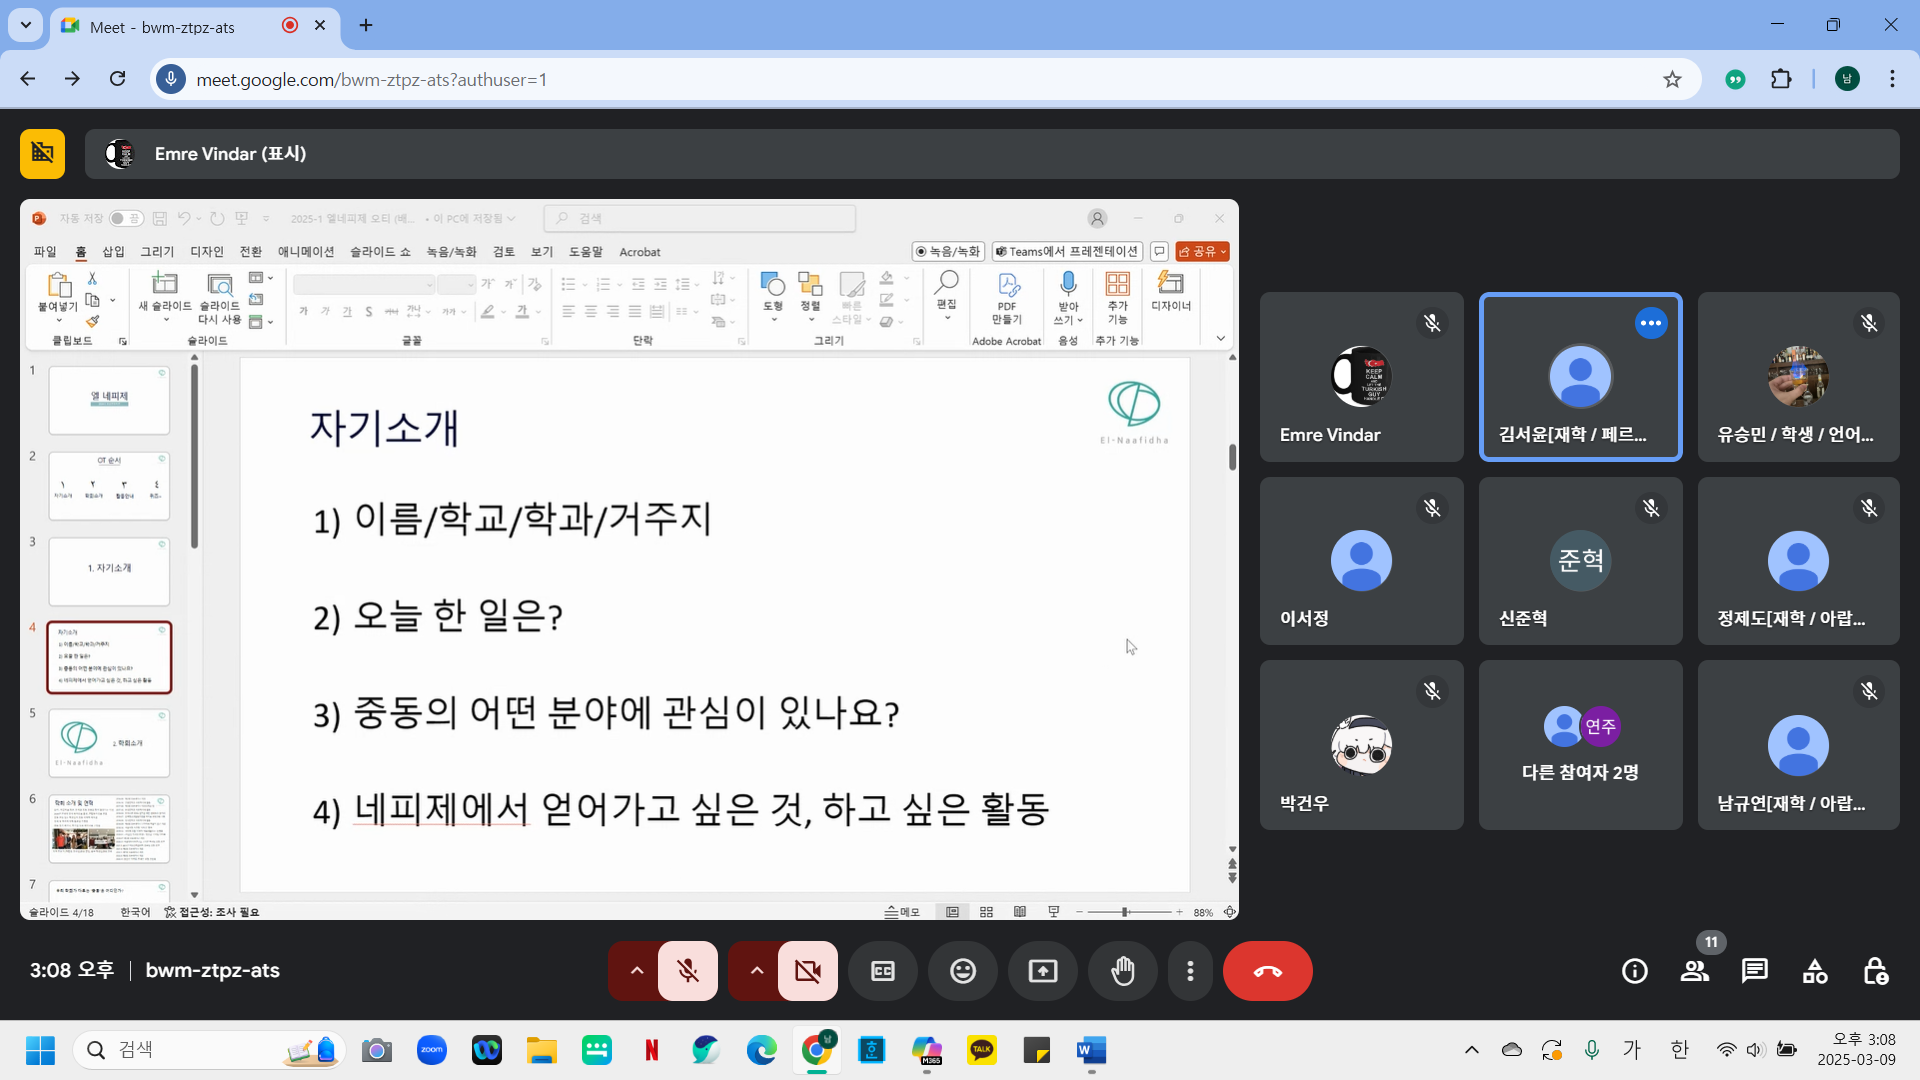The width and height of the screenshot is (1920, 1080).
Task: Select slide 3 thumbnail '1. 자기소개'
Action: pos(109,571)
